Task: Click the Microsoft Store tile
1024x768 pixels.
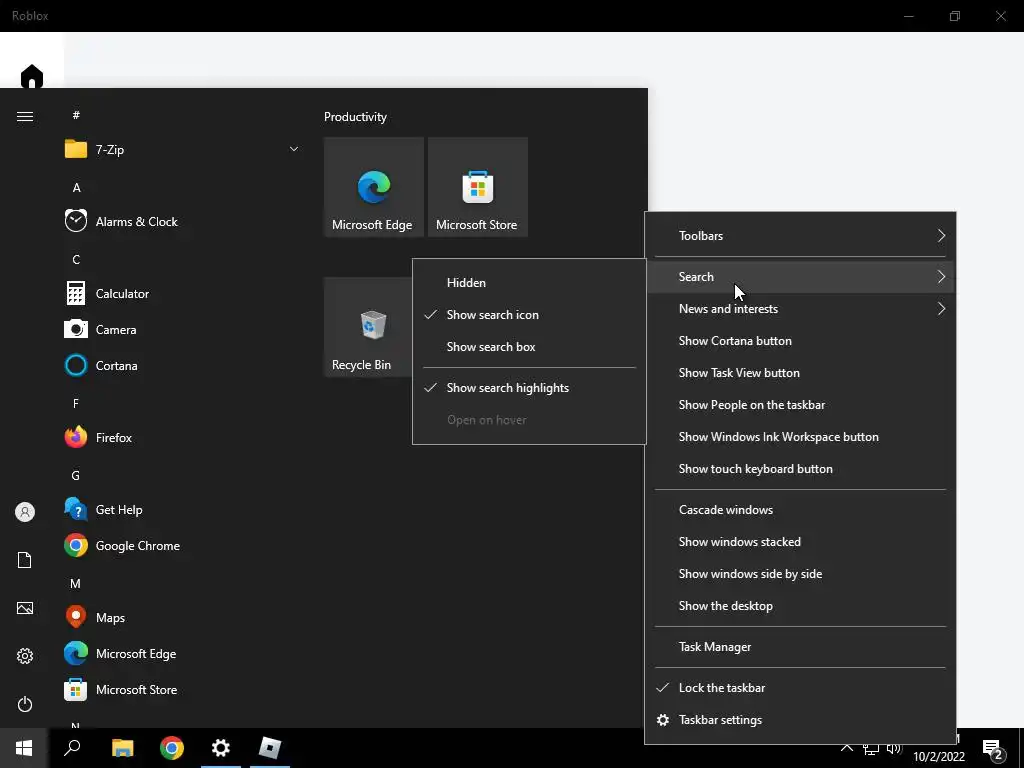Action: coord(477,187)
